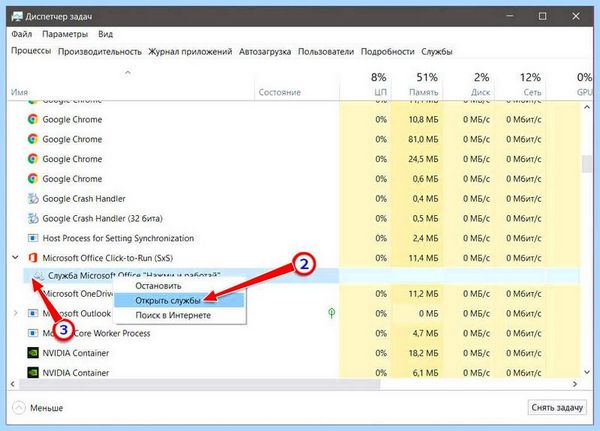Image resolution: width=600 pixels, height=431 pixels.
Task: Switch to the Пользователи tab
Action: click(x=326, y=52)
